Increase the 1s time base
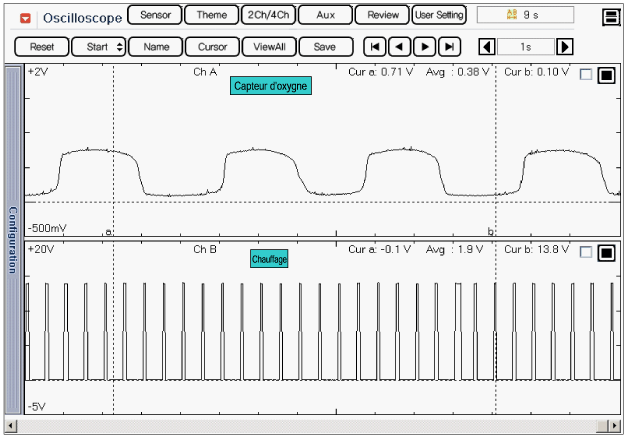The width and height of the screenshot is (626, 438). click(x=564, y=47)
